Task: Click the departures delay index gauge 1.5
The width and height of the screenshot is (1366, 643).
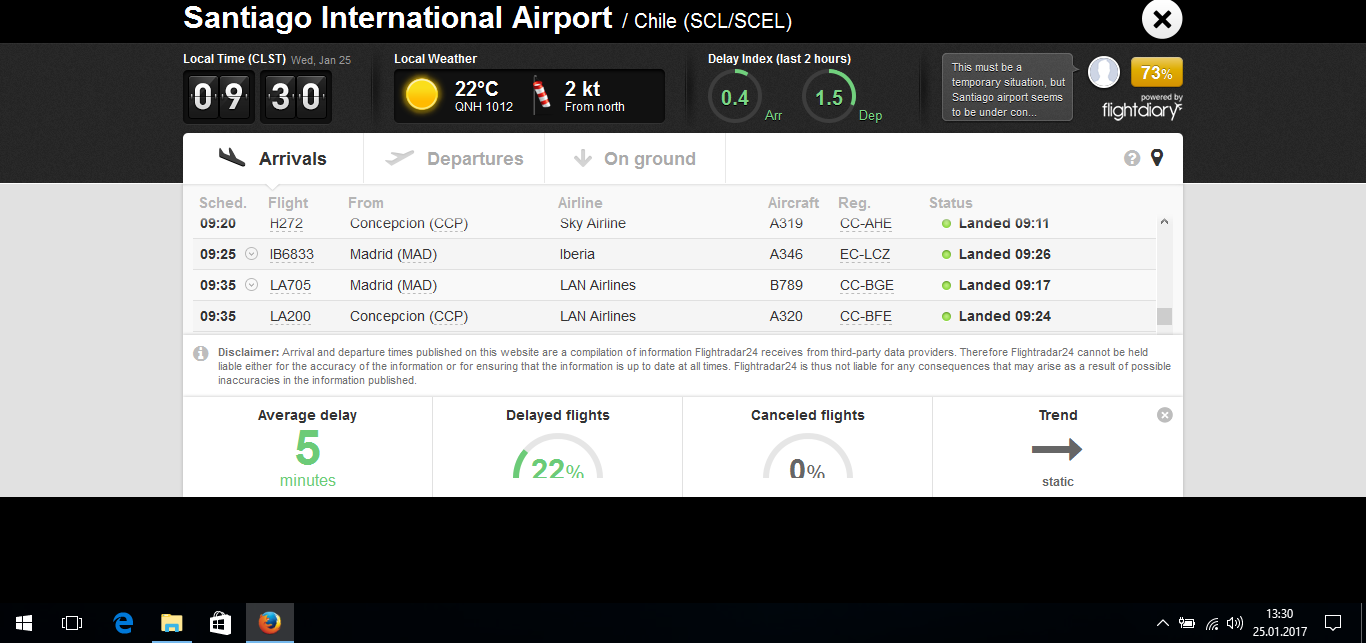Action: coord(829,97)
